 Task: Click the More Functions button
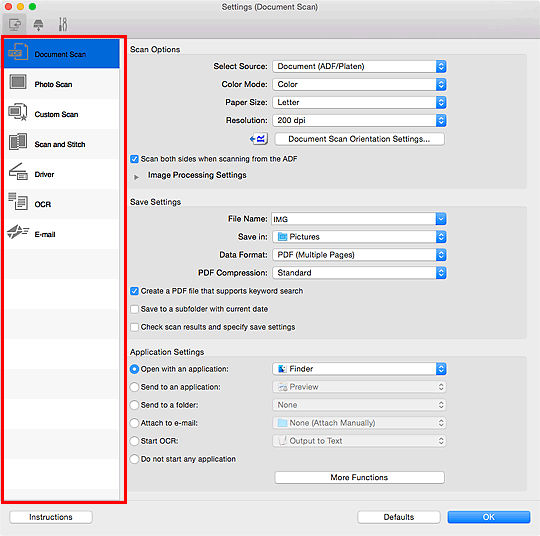(359, 477)
